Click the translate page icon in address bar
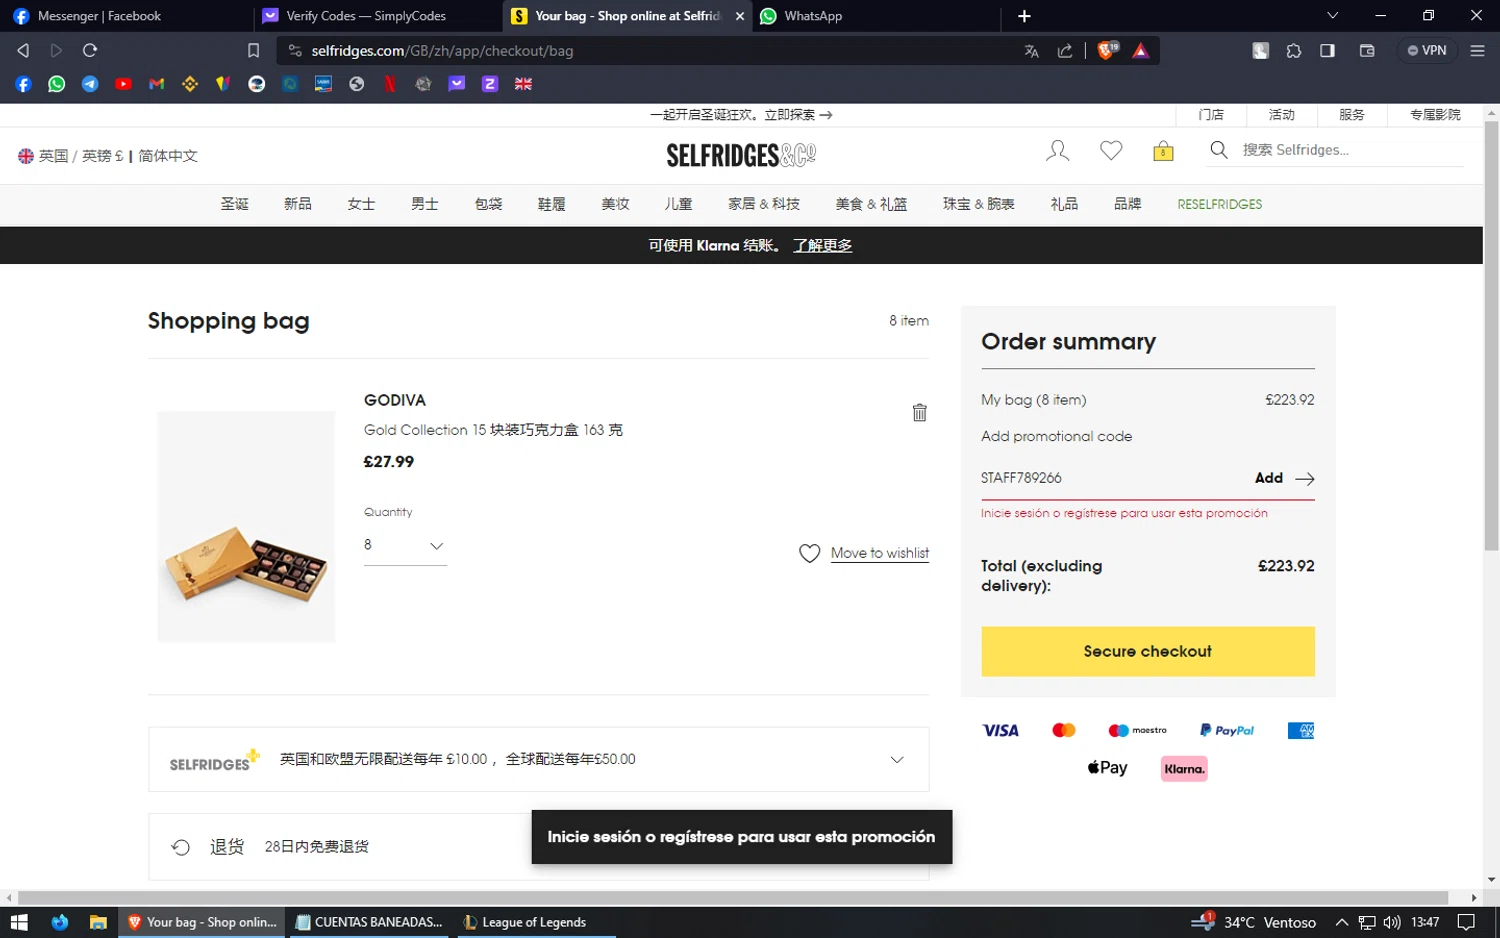The height and width of the screenshot is (938, 1500). coord(1031,51)
